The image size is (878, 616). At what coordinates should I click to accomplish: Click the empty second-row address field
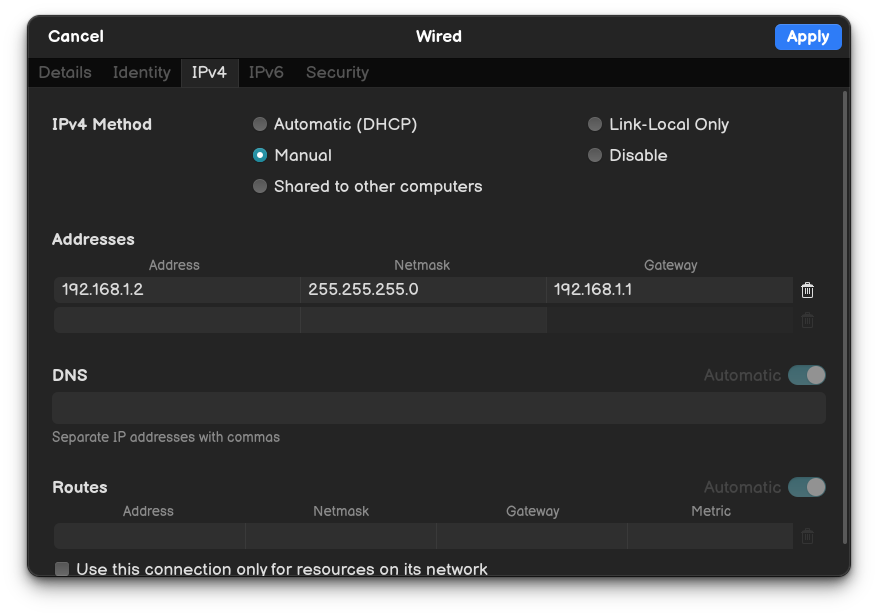pyautogui.click(x=177, y=320)
